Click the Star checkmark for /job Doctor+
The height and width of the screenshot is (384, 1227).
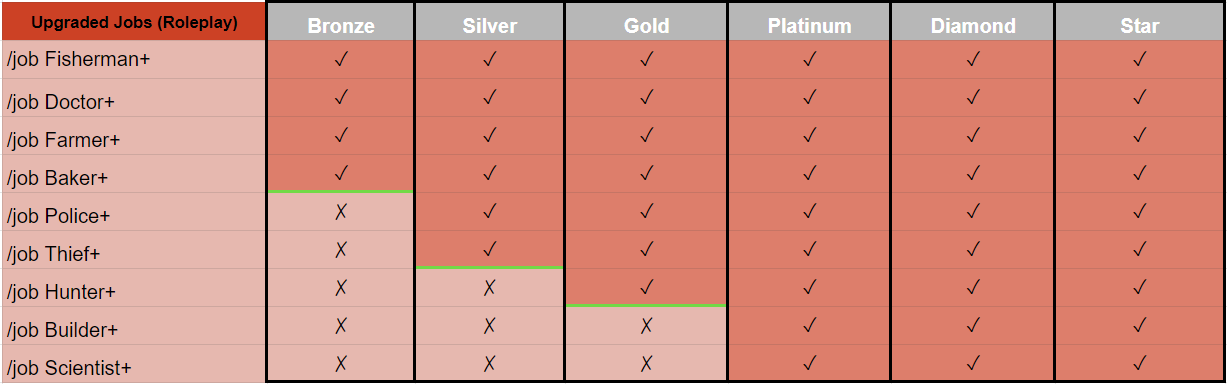click(x=1139, y=98)
